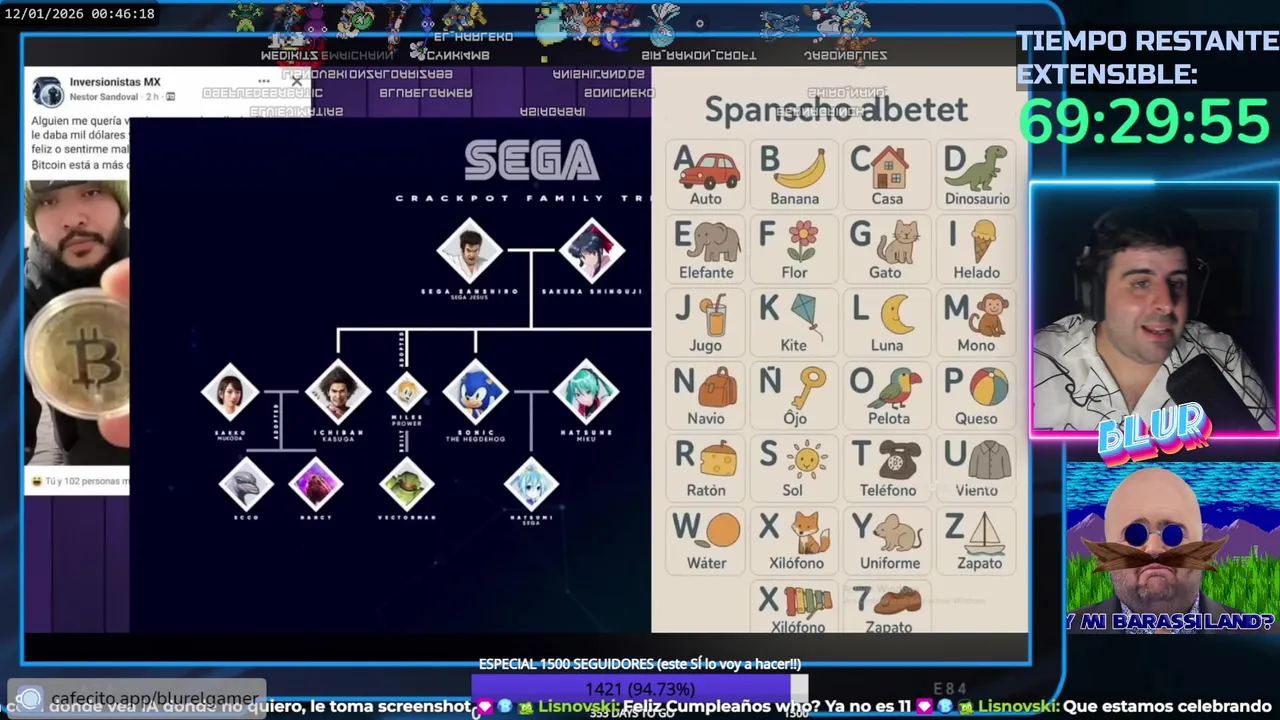
Task: Click the red car Auto tile
Action: click(x=705, y=175)
